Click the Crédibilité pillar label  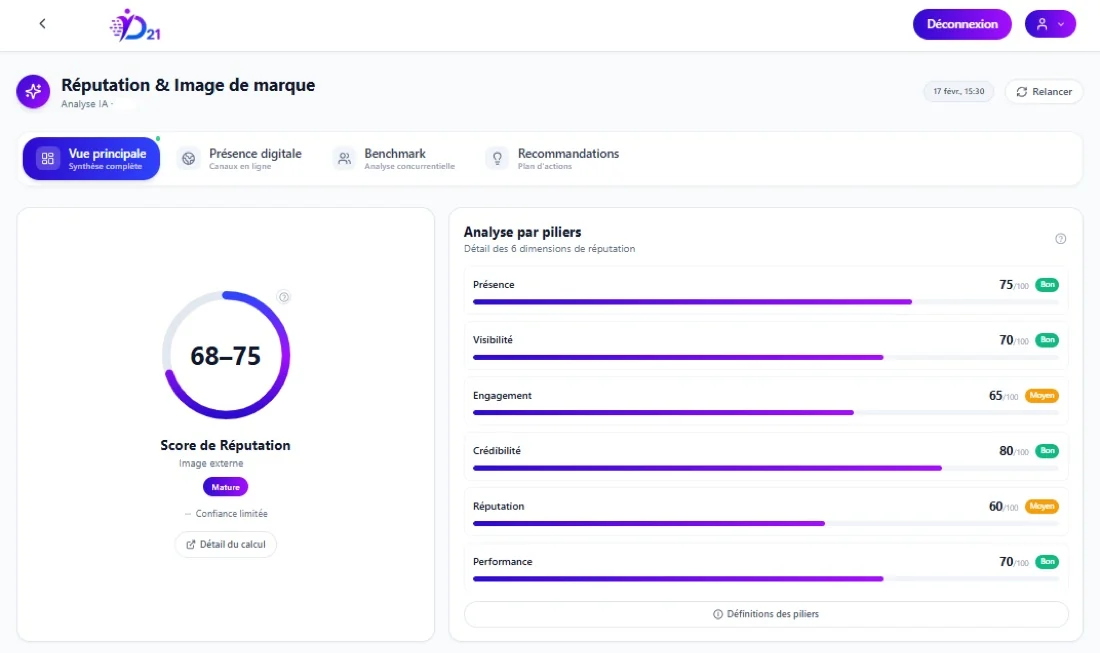click(x=497, y=451)
